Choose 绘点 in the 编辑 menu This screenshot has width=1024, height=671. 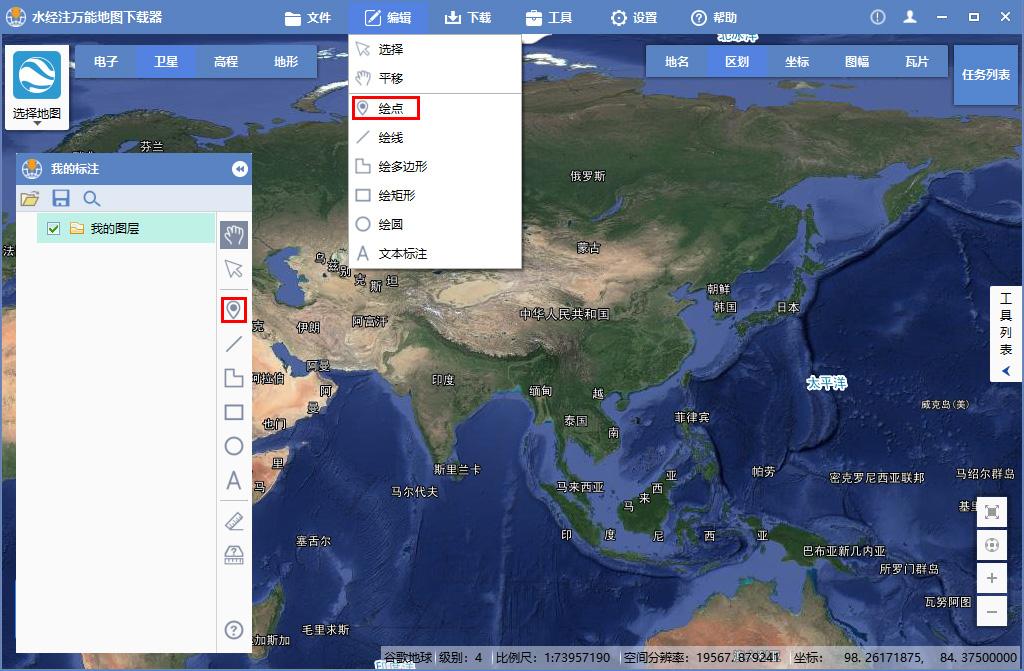click(x=435, y=108)
